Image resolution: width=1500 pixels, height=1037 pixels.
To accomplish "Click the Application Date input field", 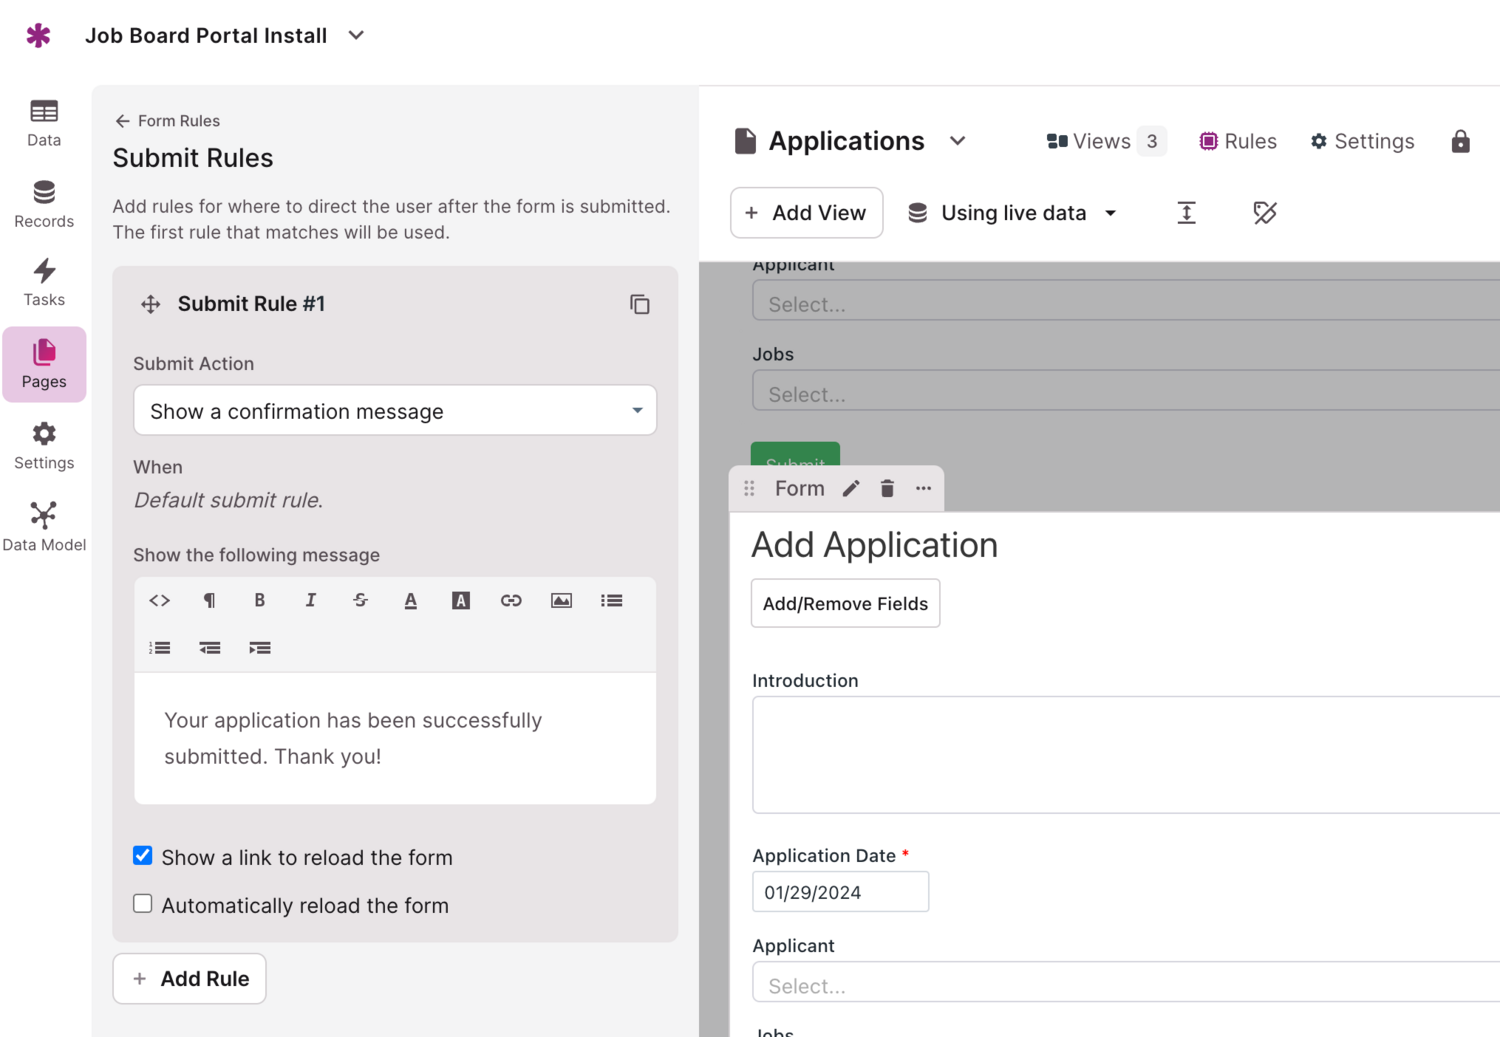I will click(840, 892).
